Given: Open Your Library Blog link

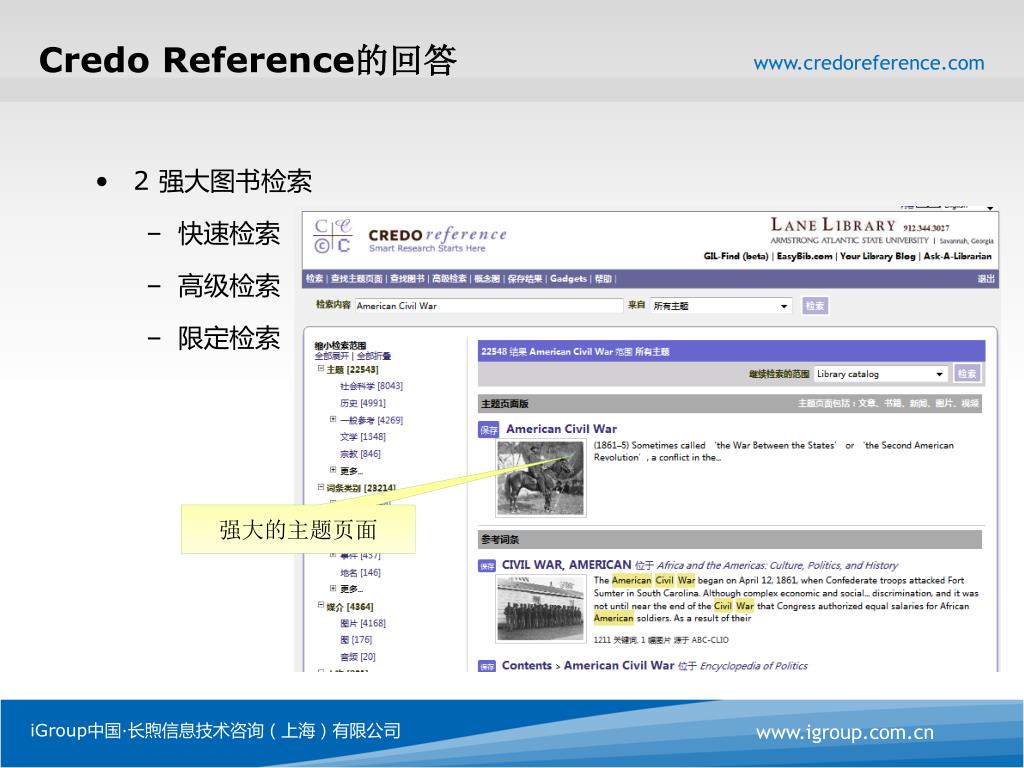Looking at the screenshot, I should click(x=878, y=256).
